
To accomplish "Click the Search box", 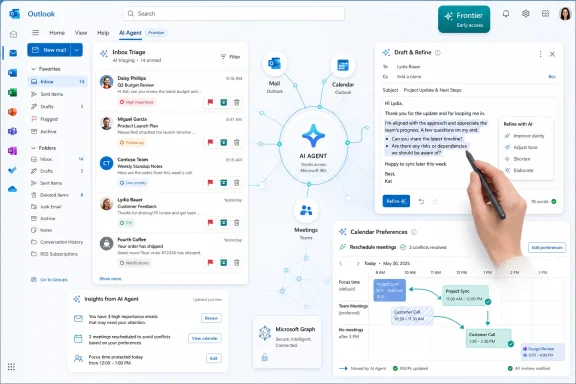I will pos(234,14).
